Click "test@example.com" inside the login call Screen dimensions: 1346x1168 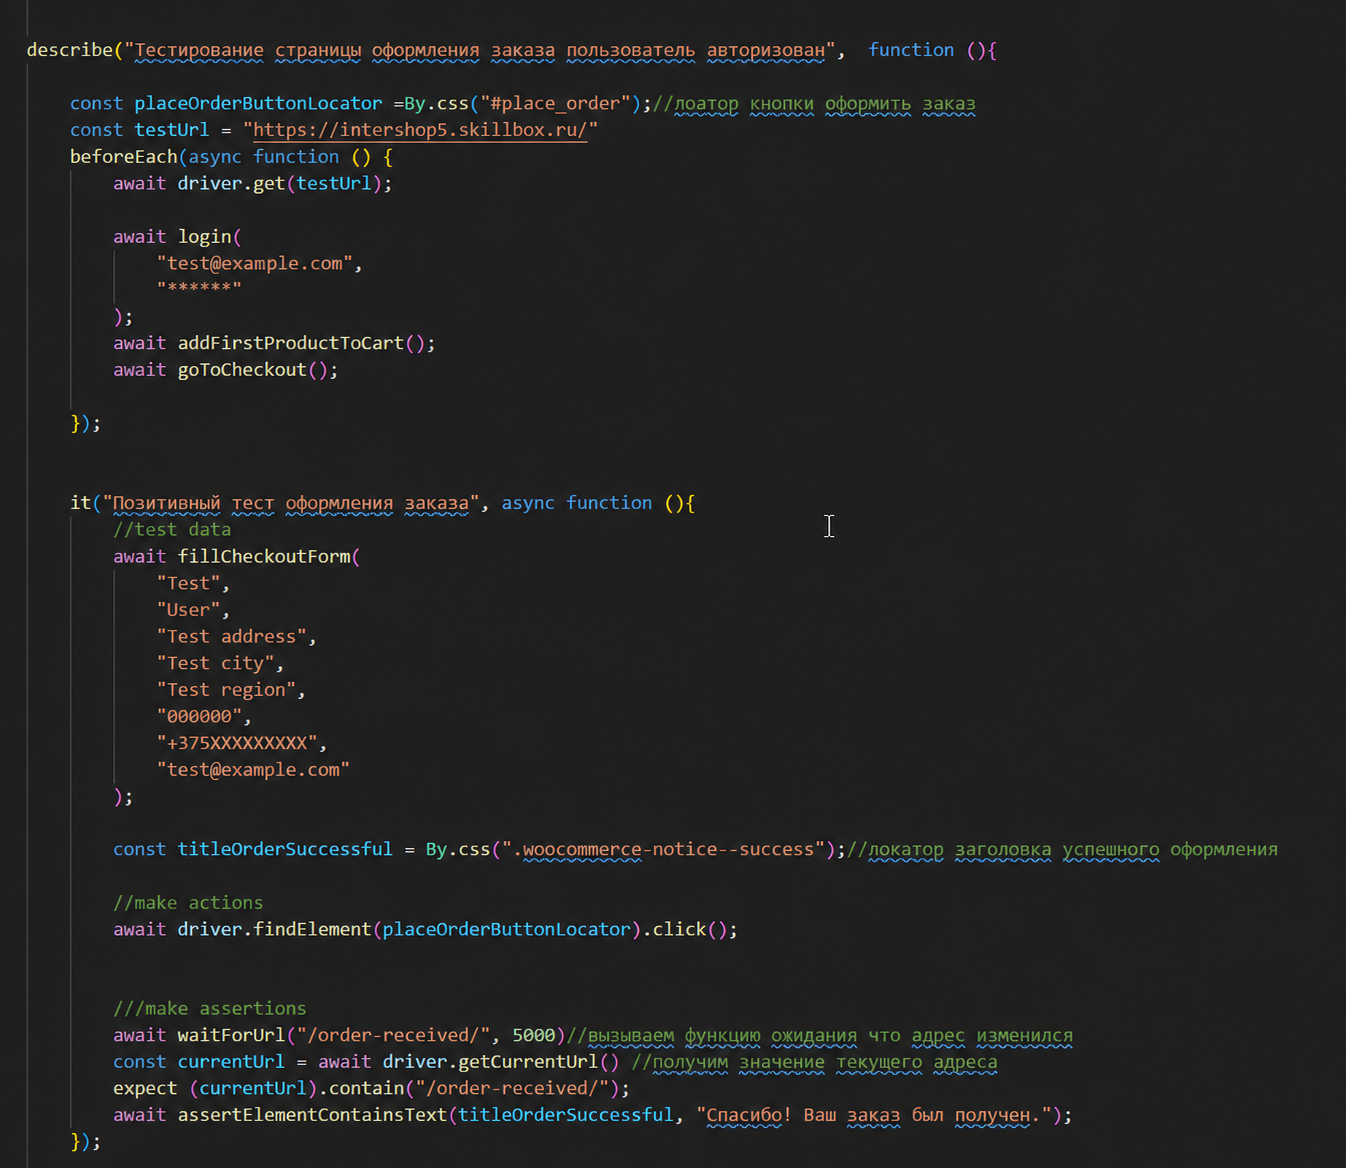(255, 263)
